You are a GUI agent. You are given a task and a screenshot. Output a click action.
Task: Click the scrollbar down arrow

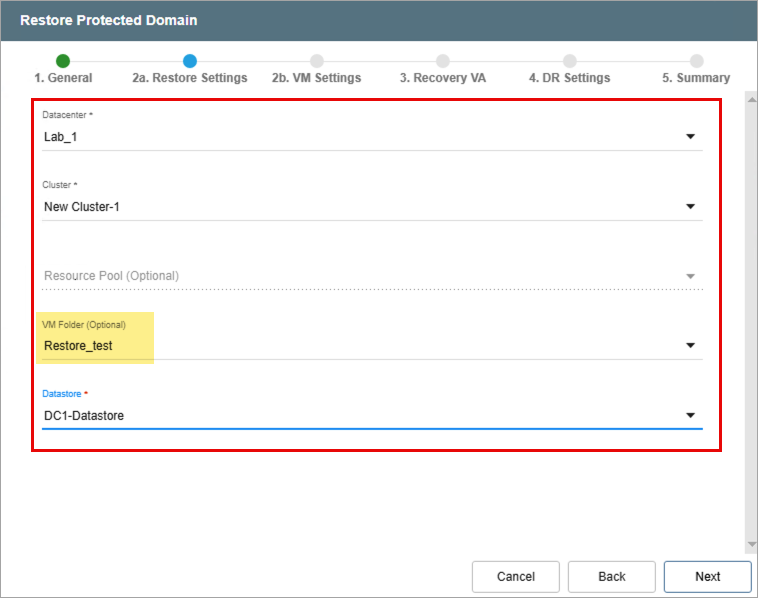click(751, 545)
